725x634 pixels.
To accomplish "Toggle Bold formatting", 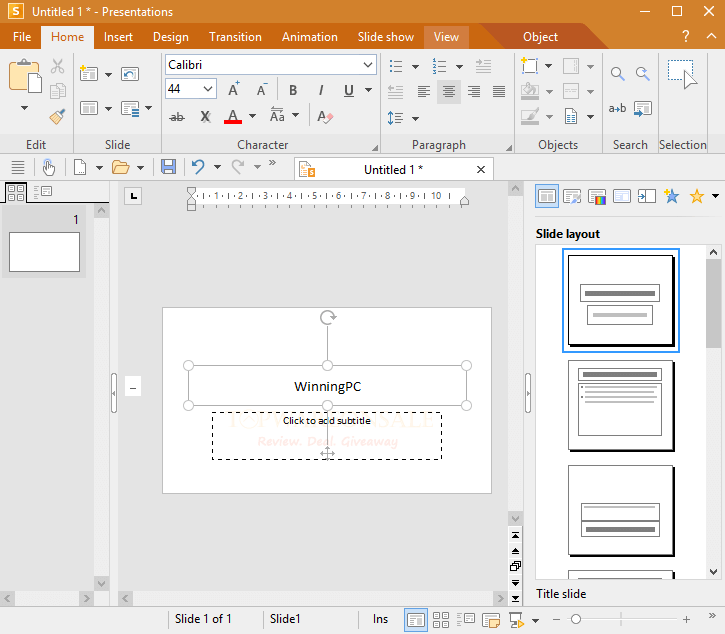I will pyautogui.click(x=293, y=90).
